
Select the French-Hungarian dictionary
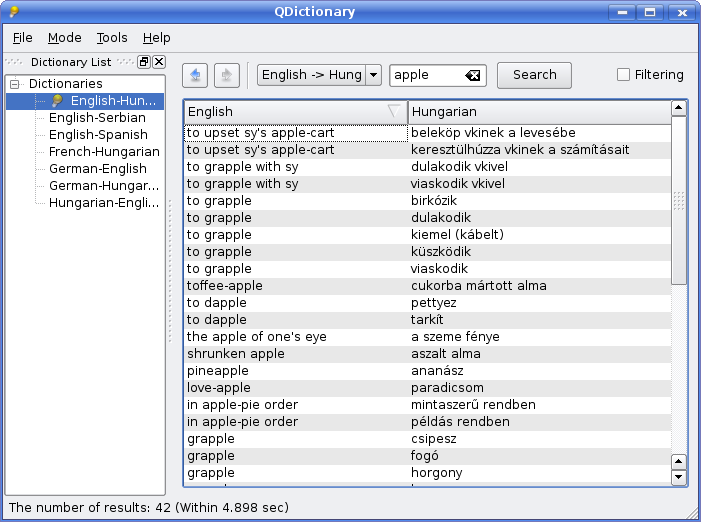(104, 152)
